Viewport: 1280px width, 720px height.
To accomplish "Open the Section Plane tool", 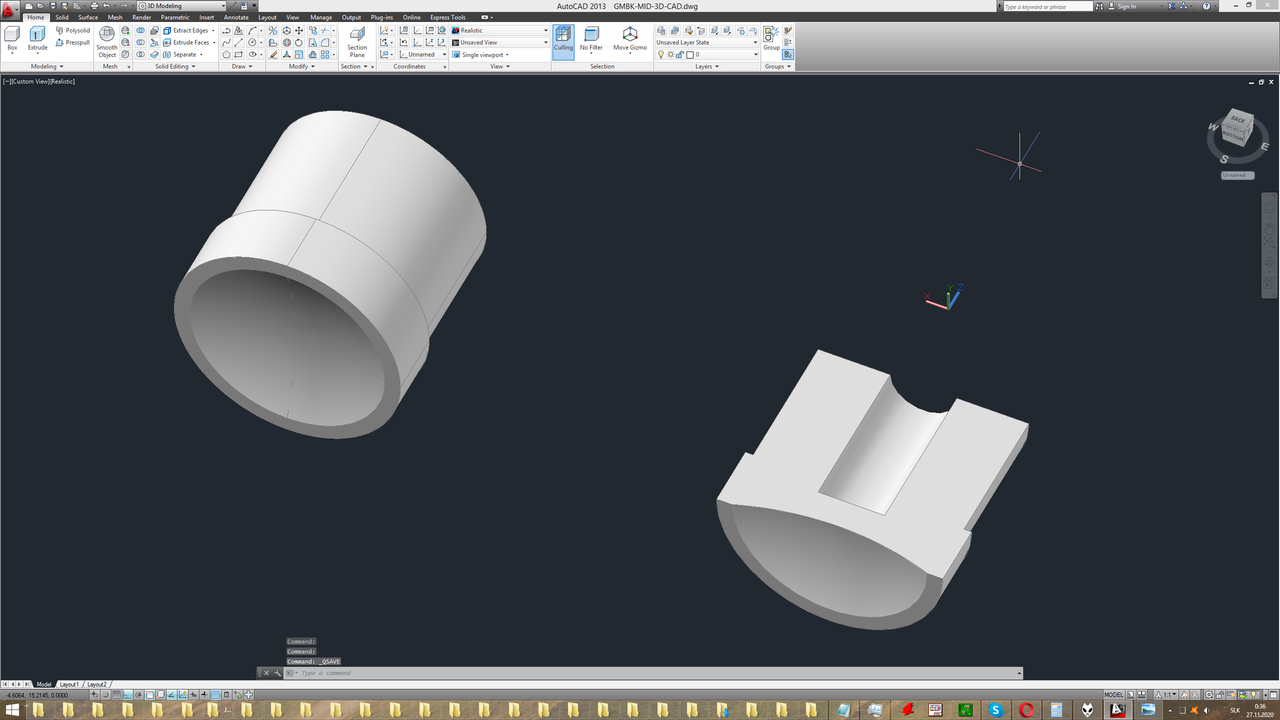I will click(x=357, y=42).
